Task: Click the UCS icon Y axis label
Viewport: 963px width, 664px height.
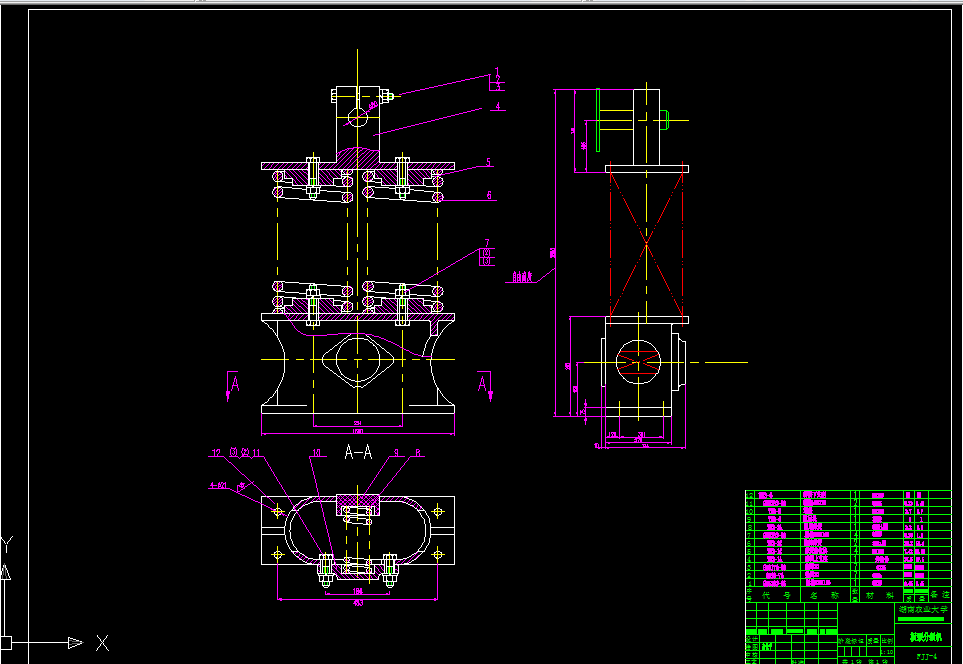Action: 7,545
